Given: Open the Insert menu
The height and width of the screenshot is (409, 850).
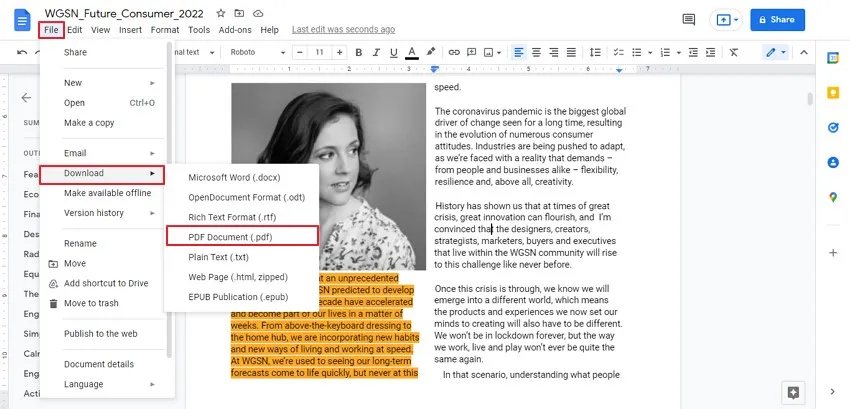Looking at the screenshot, I should pyautogui.click(x=131, y=30).
